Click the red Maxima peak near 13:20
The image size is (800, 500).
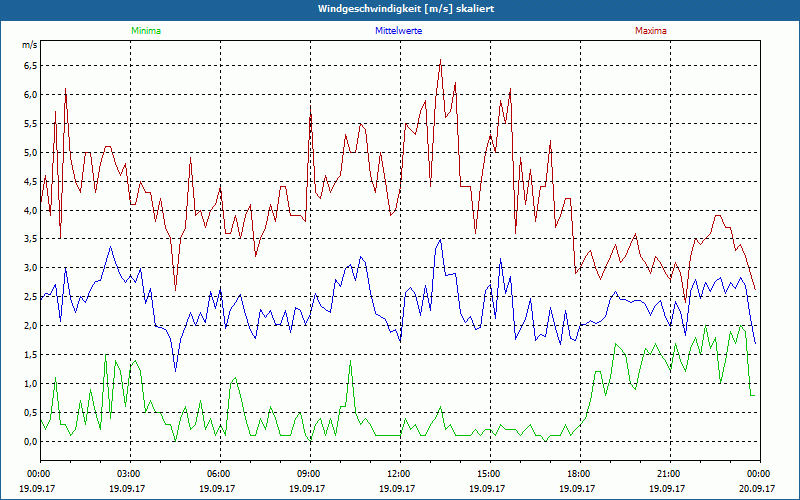440,60
